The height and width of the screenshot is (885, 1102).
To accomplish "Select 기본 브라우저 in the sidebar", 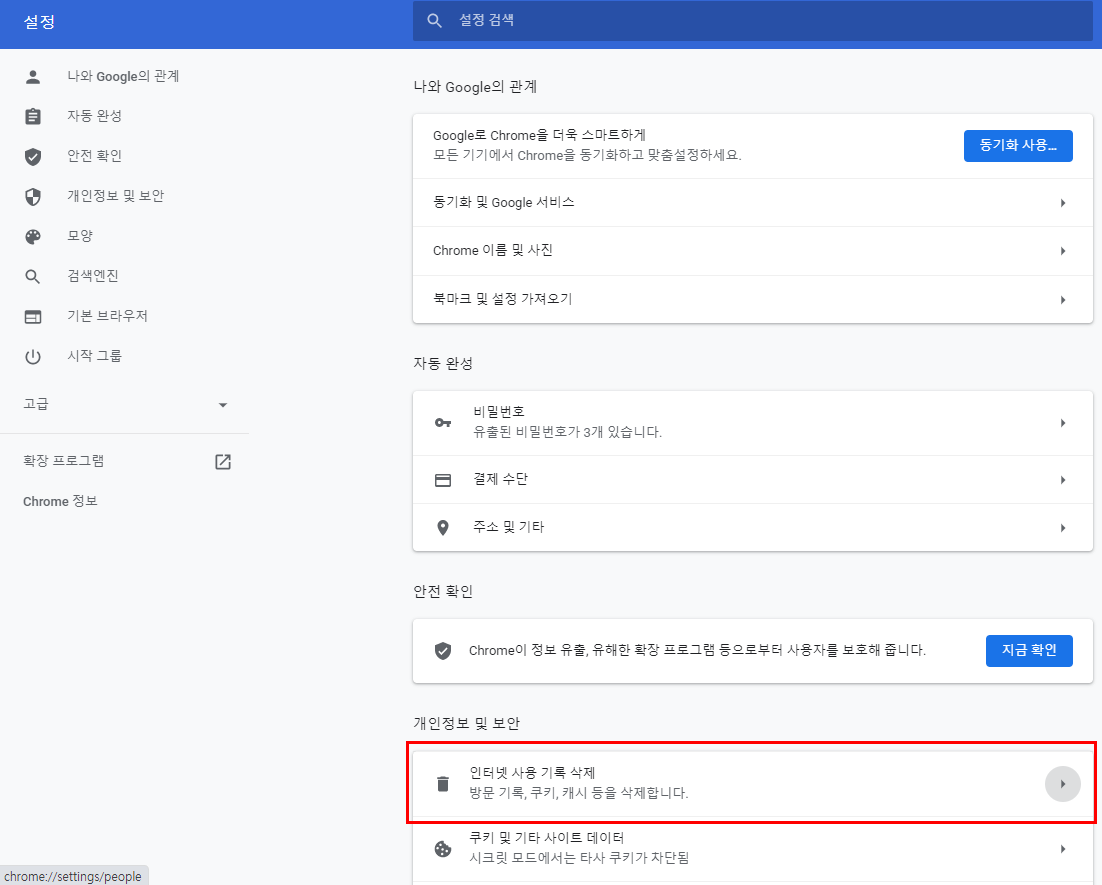I will [x=108, y=316].
